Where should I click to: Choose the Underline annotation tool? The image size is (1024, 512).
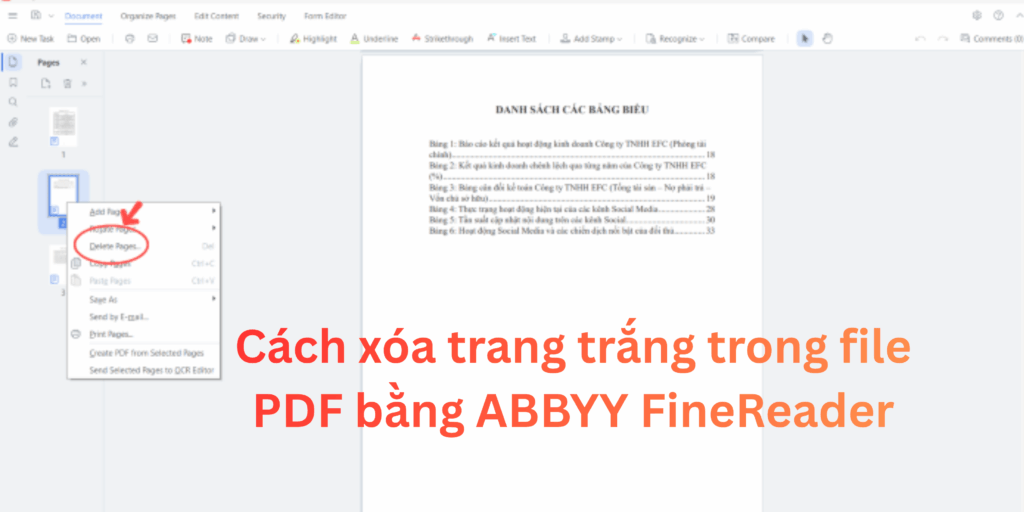[x=374, y=39]
